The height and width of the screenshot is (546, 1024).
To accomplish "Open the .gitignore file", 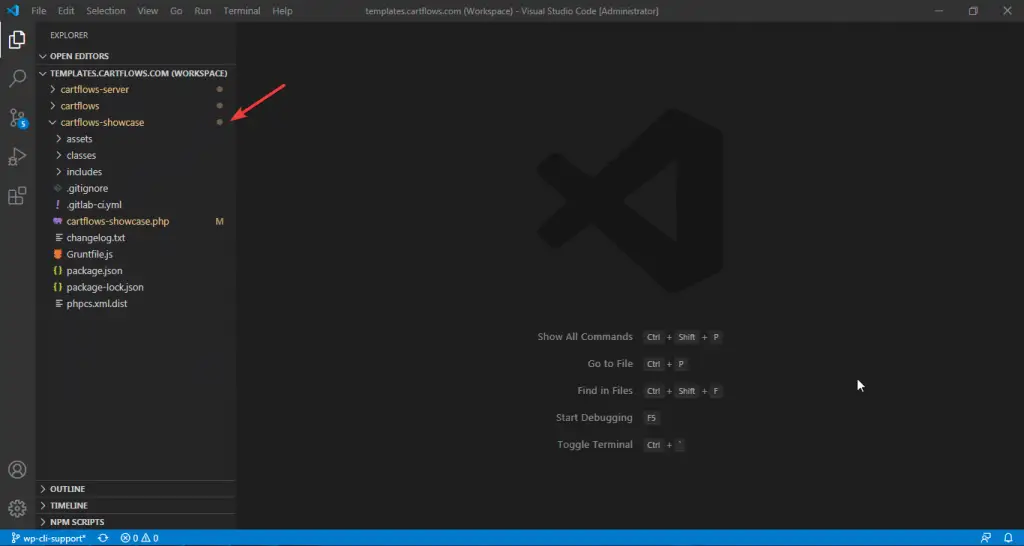I will point(136,188).
